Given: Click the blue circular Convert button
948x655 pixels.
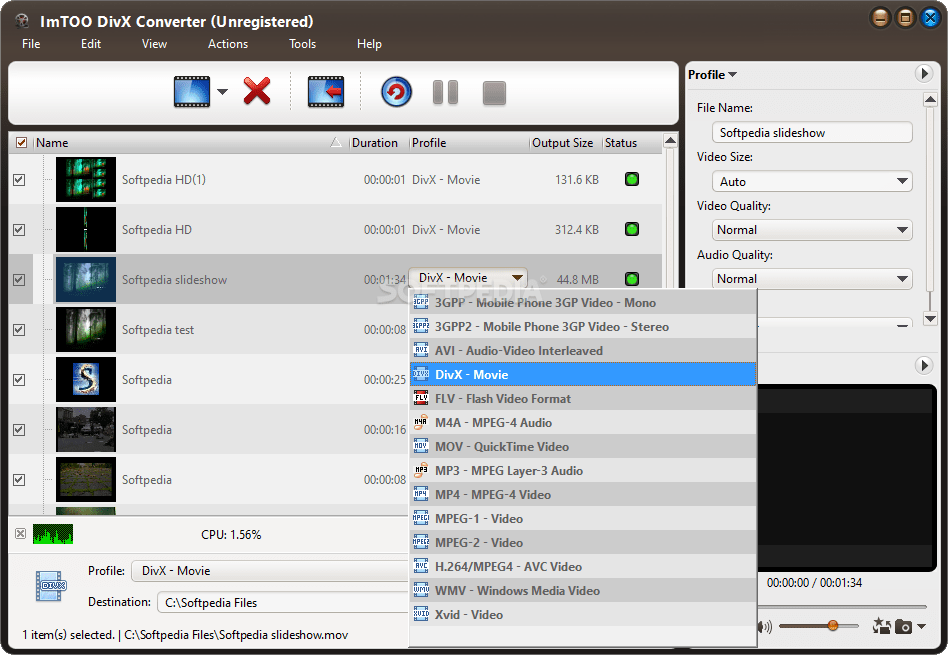Looking at the screenshot, I should point(397,92).
